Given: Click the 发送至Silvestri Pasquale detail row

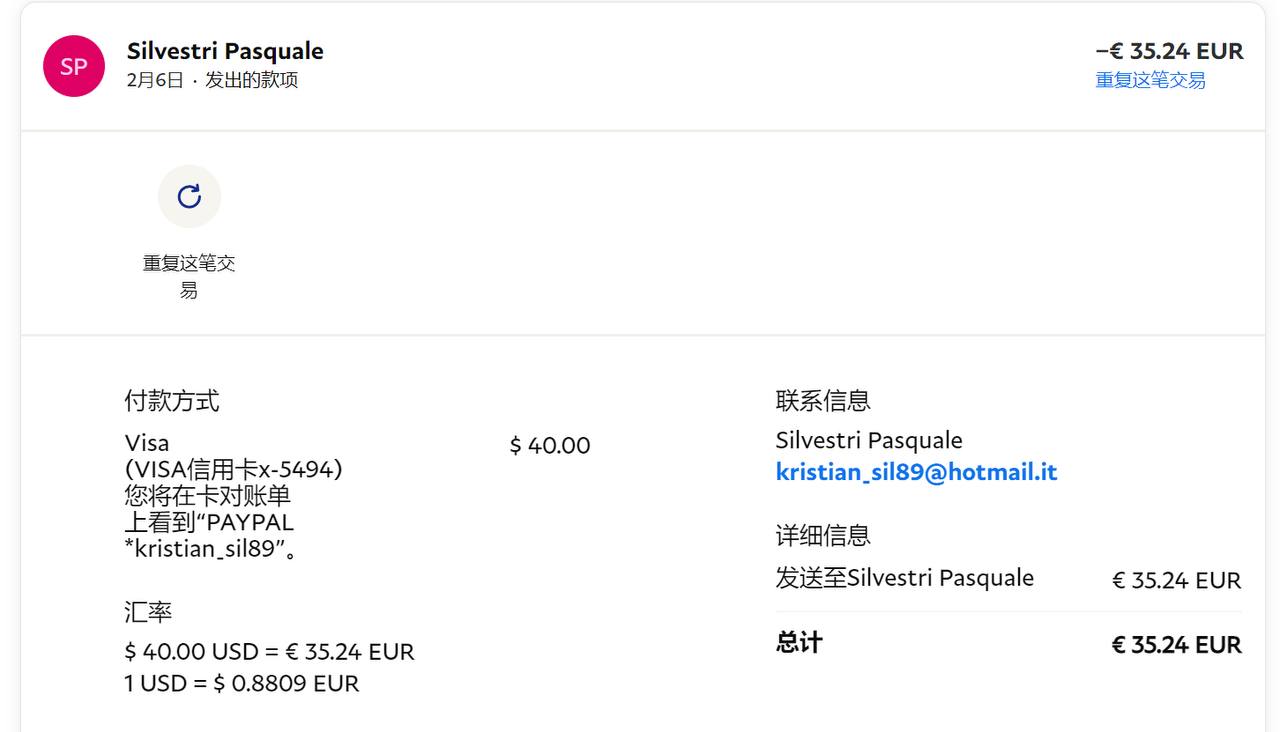Looking at the screenshot, I should (x=904, y=578).
